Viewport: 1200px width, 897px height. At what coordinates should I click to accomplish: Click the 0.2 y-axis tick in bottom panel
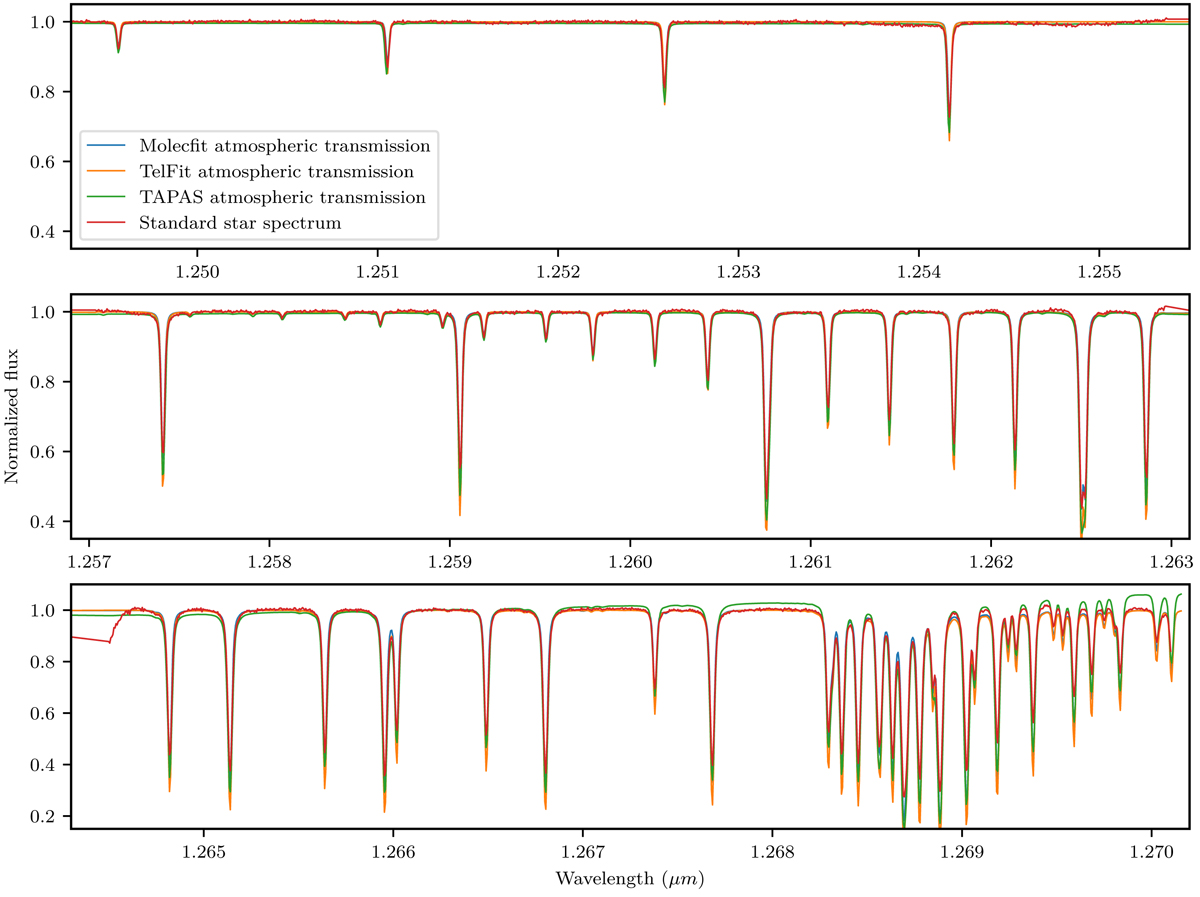point(50,817)
